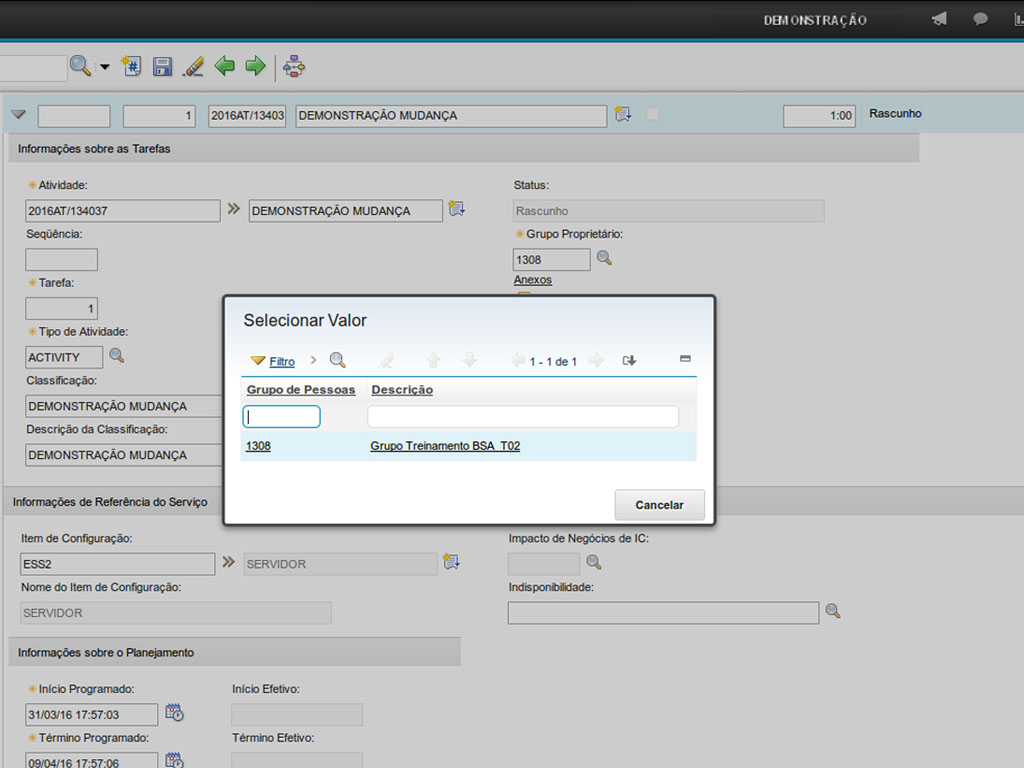1024x768 pixels.
Task: Open the bulletin board megaphone icon
Action: click(x=939, y=19)
